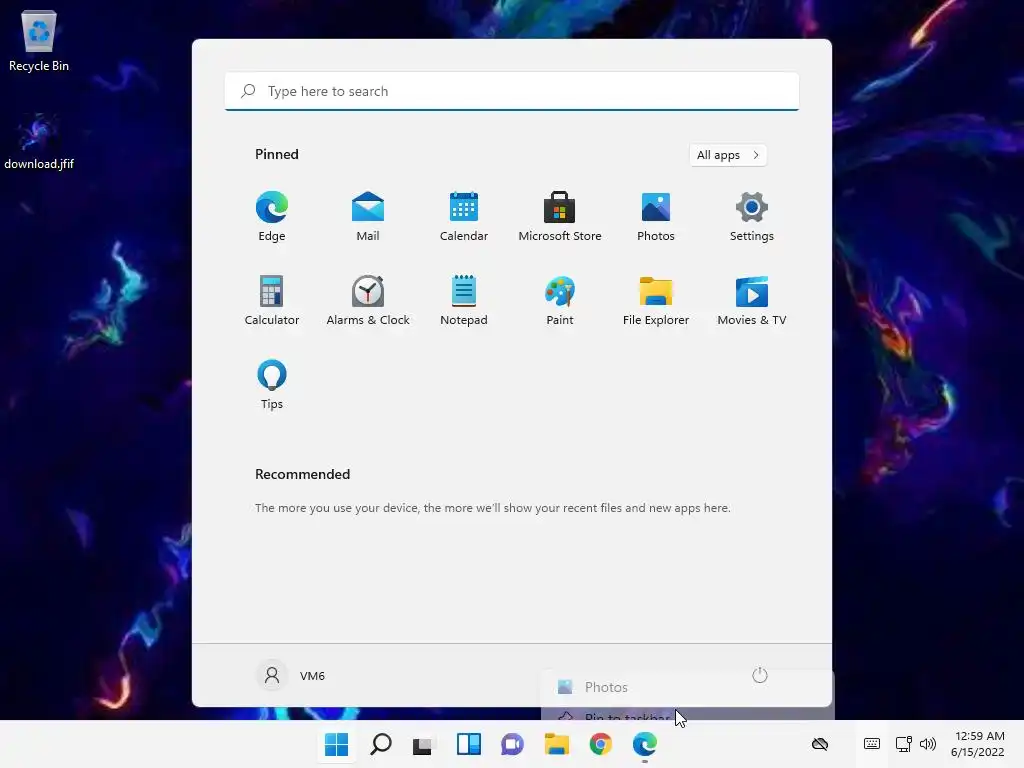The width and height of the screenshot is (1024, 768).
Task: Launch Notepad
Action: pos(464,300)
